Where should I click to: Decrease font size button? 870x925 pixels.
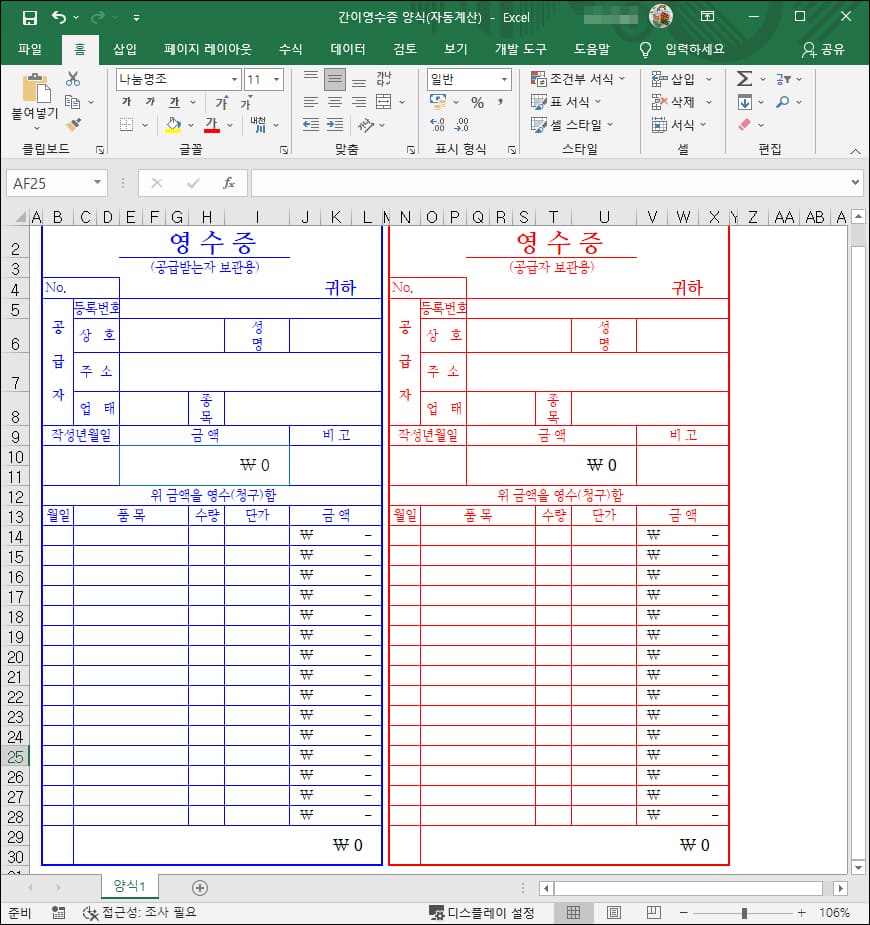[x=246, y=102]
